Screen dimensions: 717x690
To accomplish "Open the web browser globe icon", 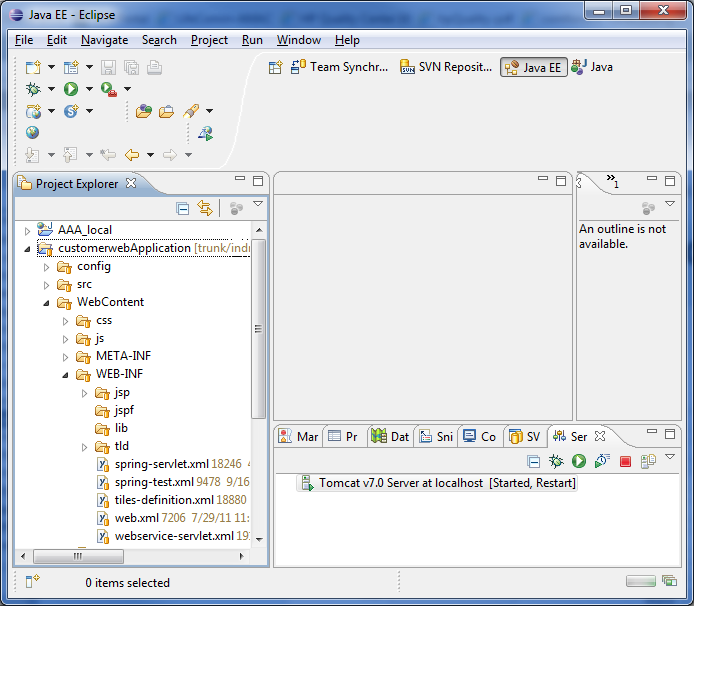I will coord(32,132).
